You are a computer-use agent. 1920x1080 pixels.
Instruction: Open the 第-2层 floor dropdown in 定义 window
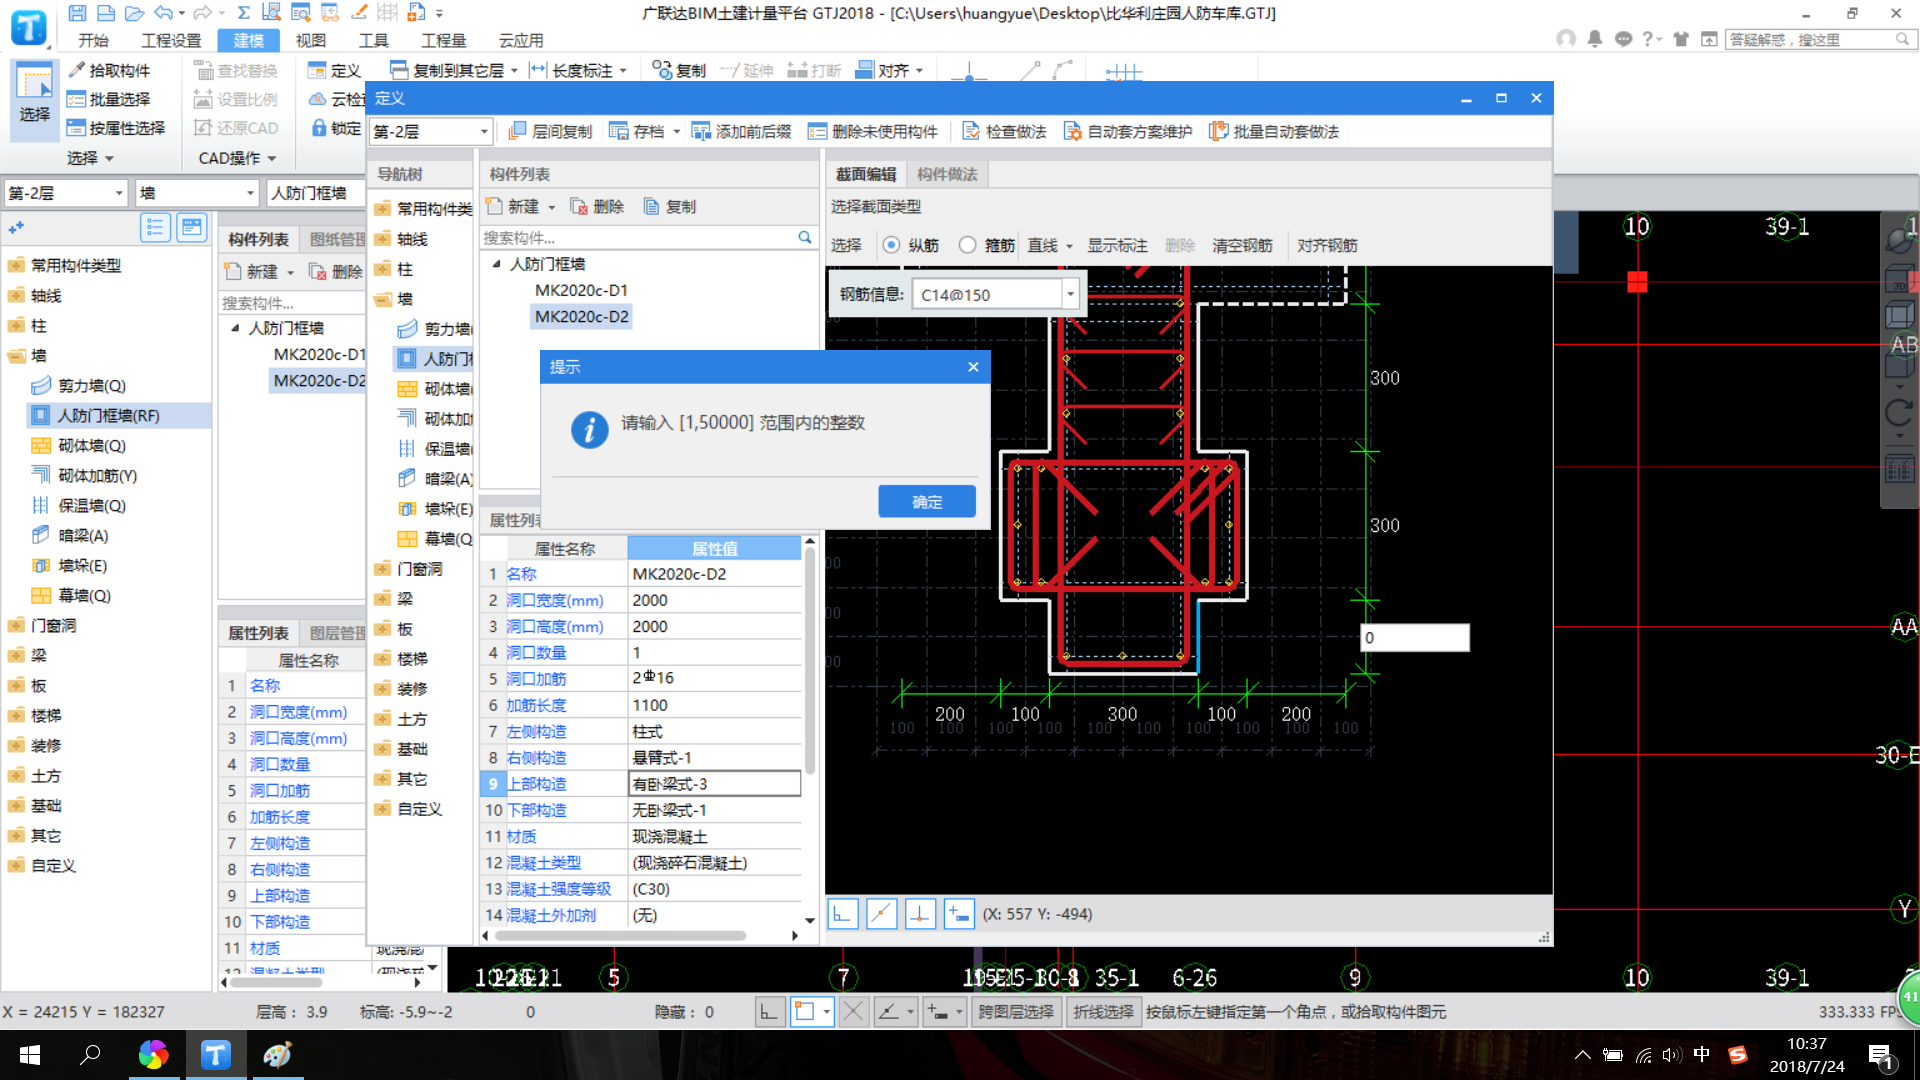[x=484, y=132]
